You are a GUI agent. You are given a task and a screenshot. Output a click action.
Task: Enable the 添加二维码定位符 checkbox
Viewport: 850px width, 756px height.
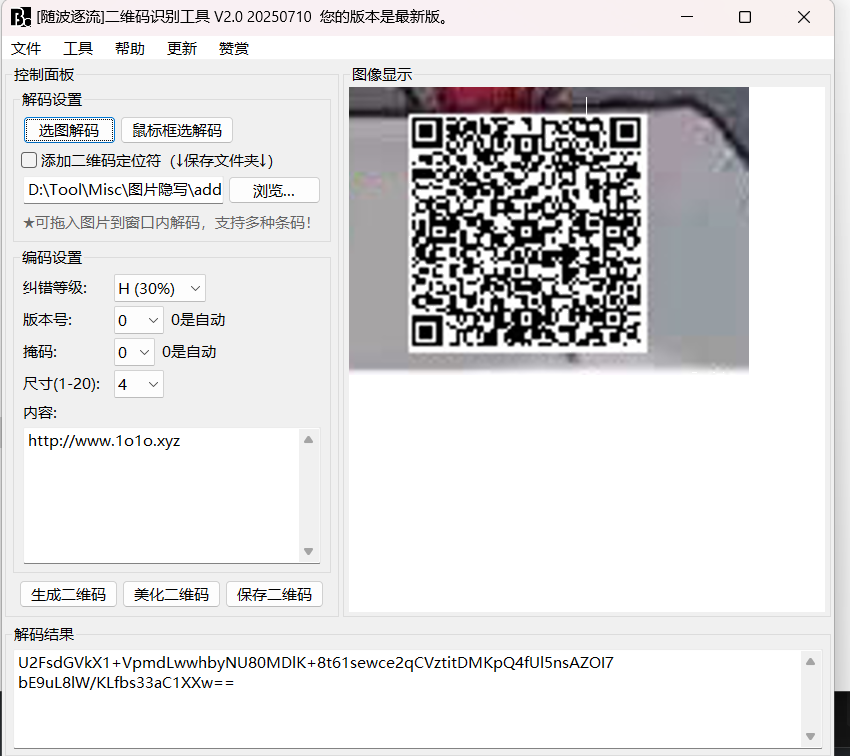(x=29, y=161)
